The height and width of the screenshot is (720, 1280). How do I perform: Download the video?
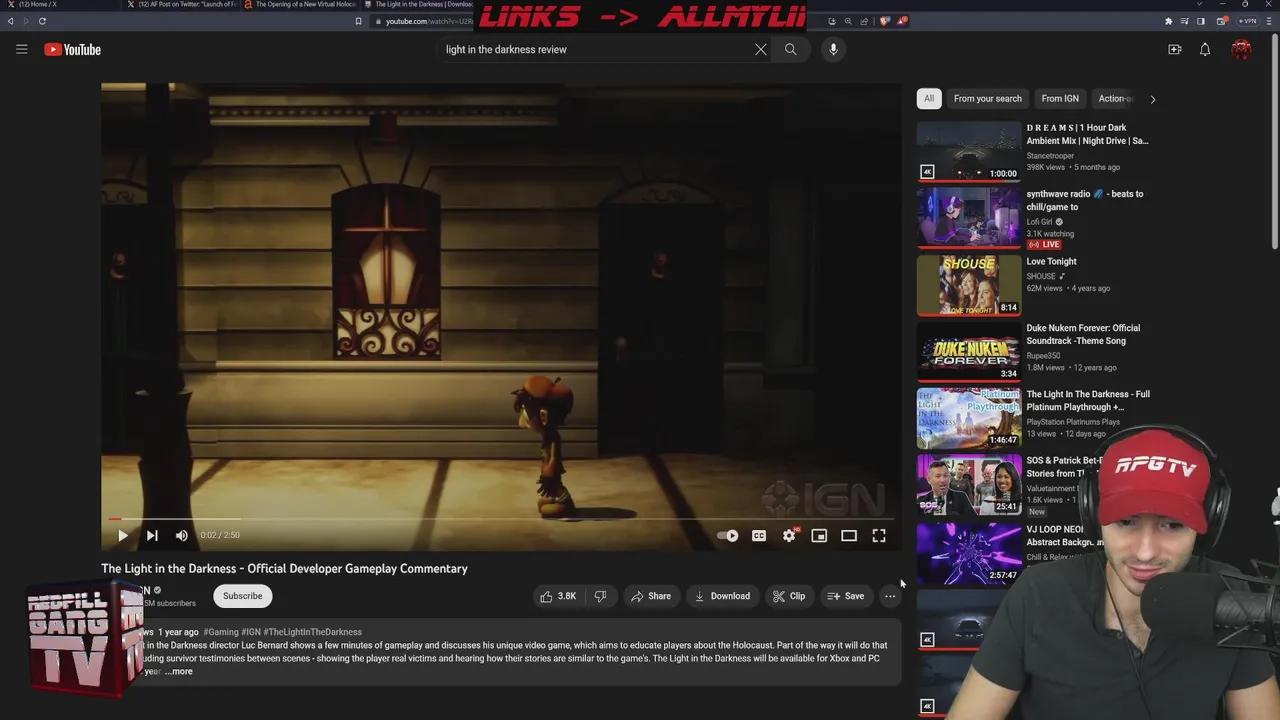coord(722,596)
